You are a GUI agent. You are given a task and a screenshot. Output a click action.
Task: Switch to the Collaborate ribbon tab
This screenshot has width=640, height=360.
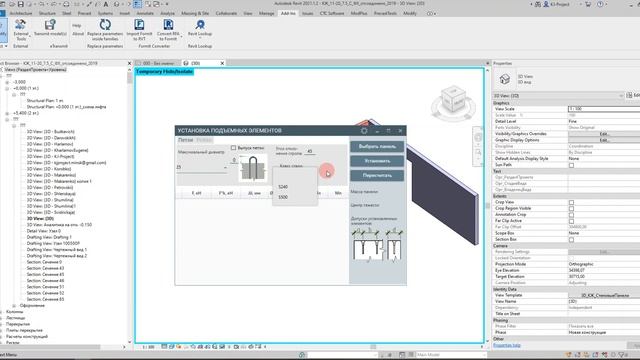point(226,13)
